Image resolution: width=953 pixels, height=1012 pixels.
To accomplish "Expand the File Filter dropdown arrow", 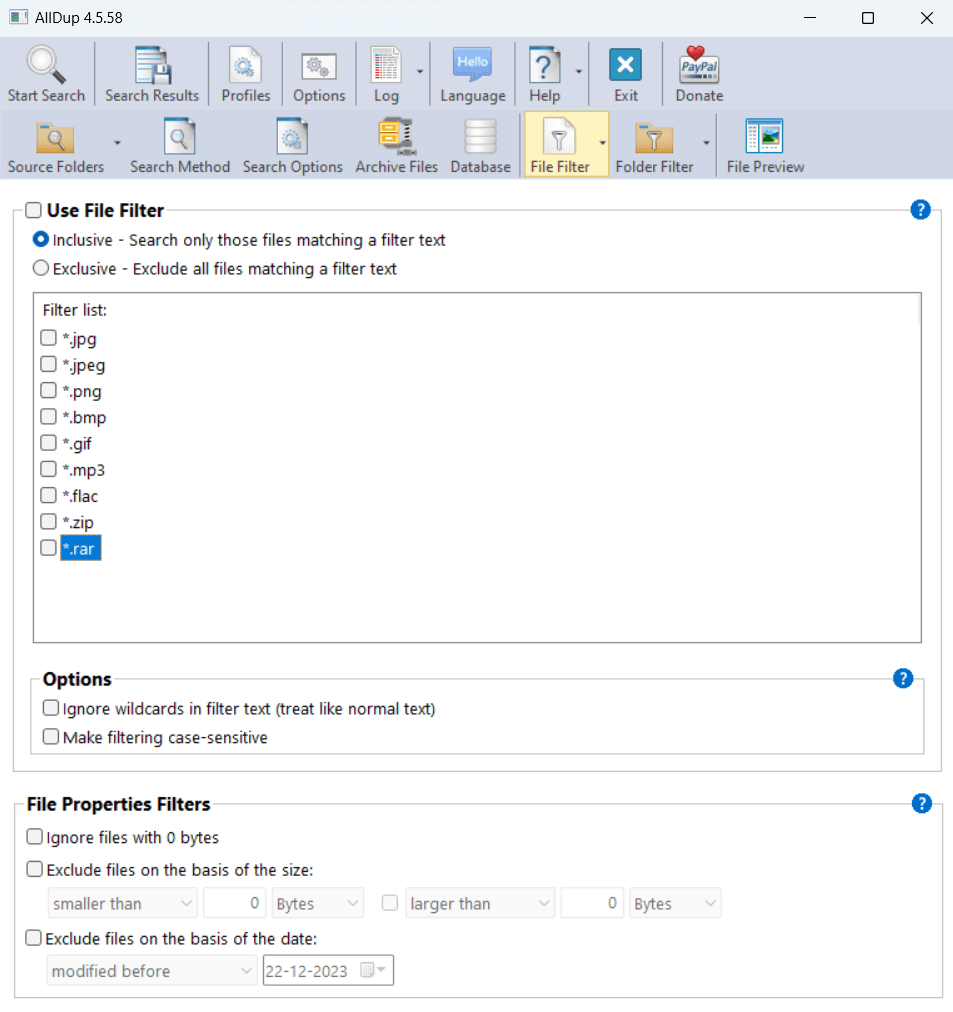I will 602,143.
